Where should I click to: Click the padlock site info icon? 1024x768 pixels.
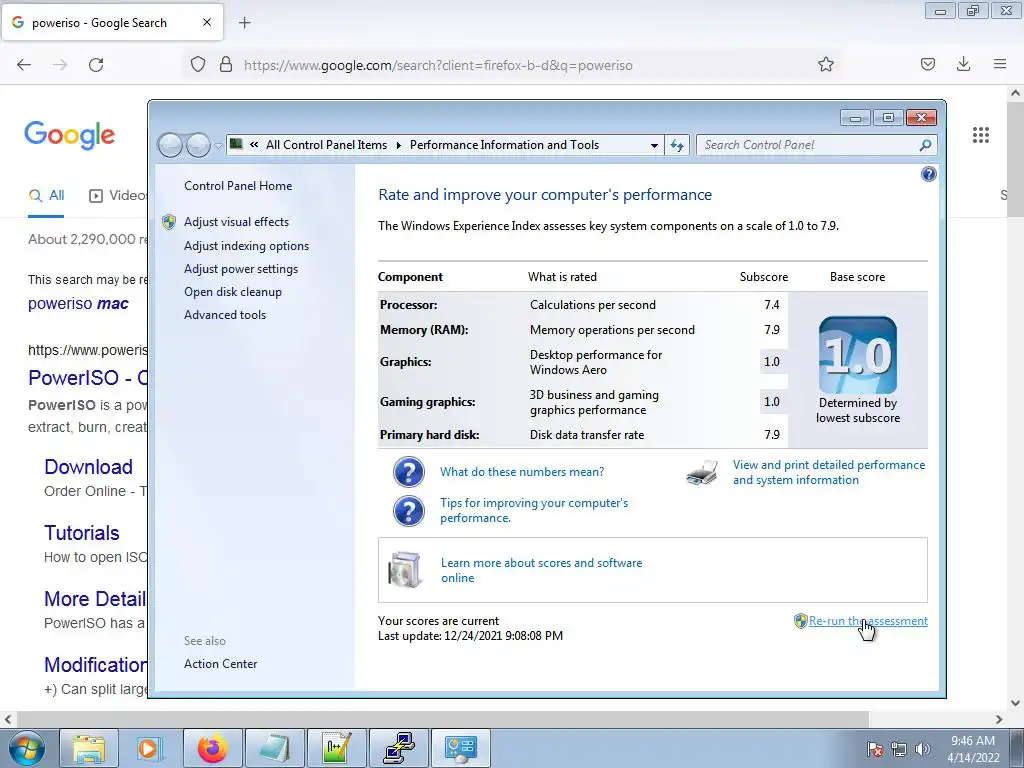tap(226, 65)
